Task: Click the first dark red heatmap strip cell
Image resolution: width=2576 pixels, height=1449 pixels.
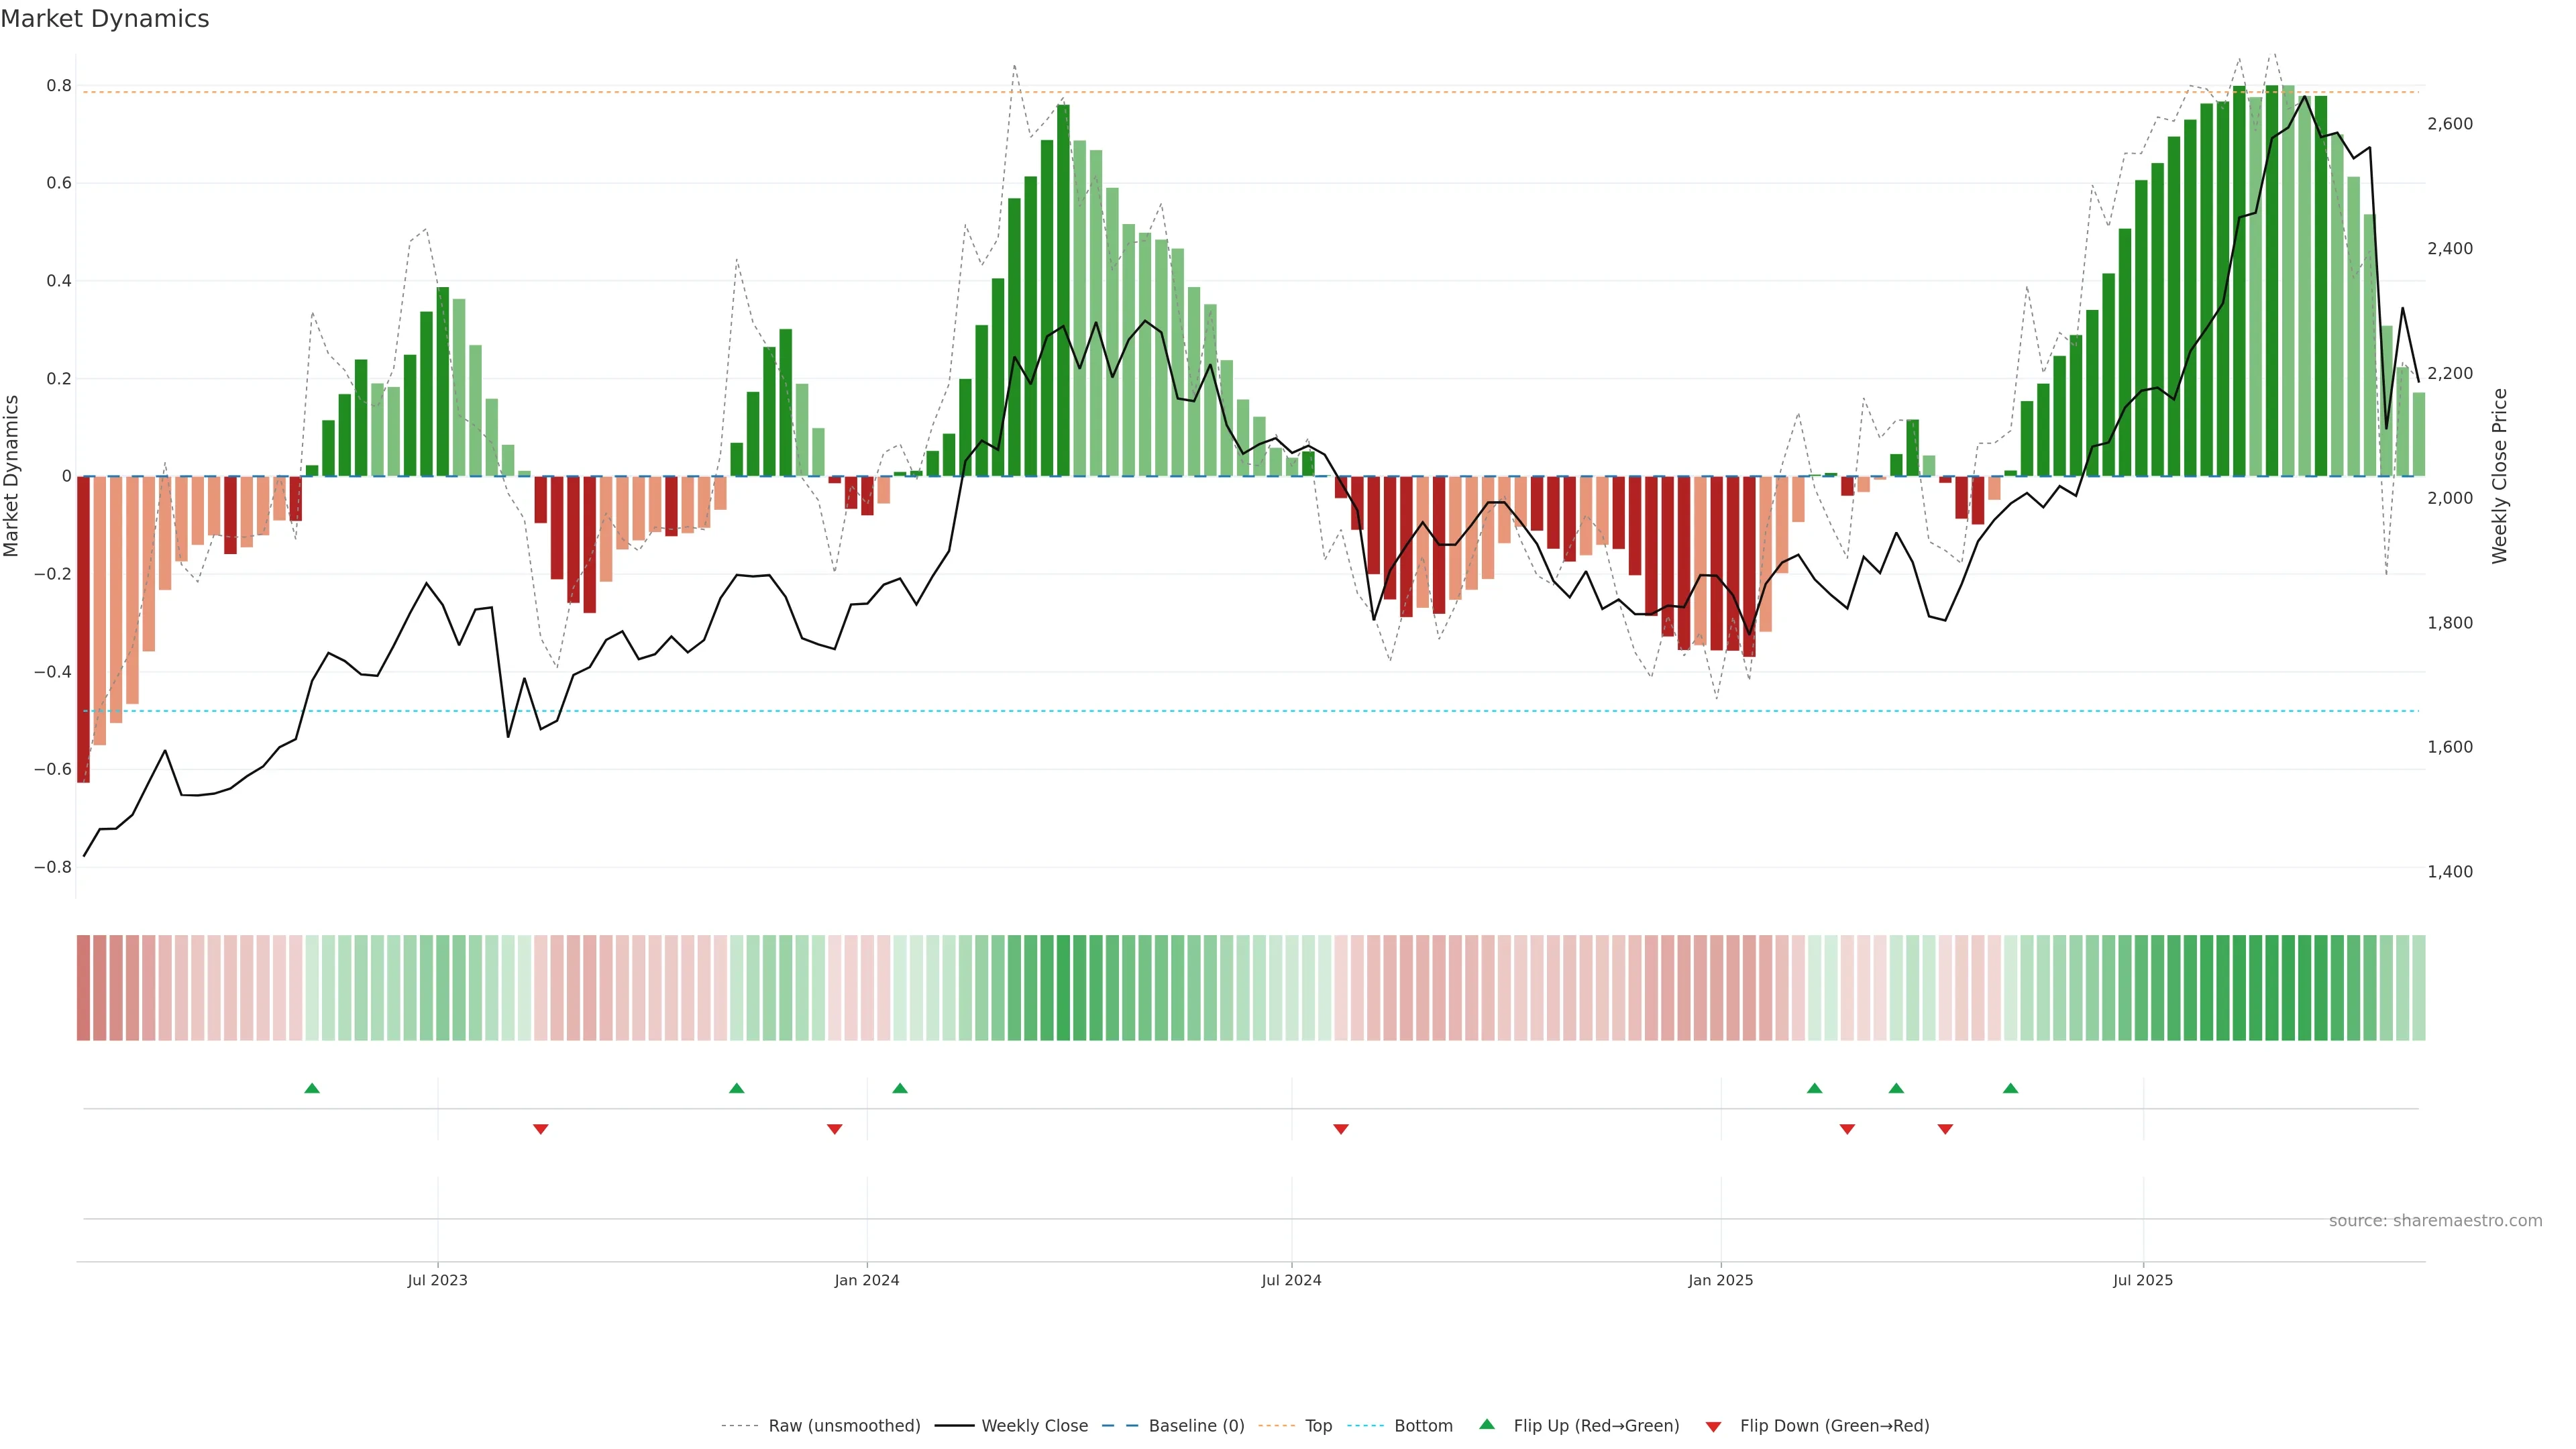Action: click(84, 987)
